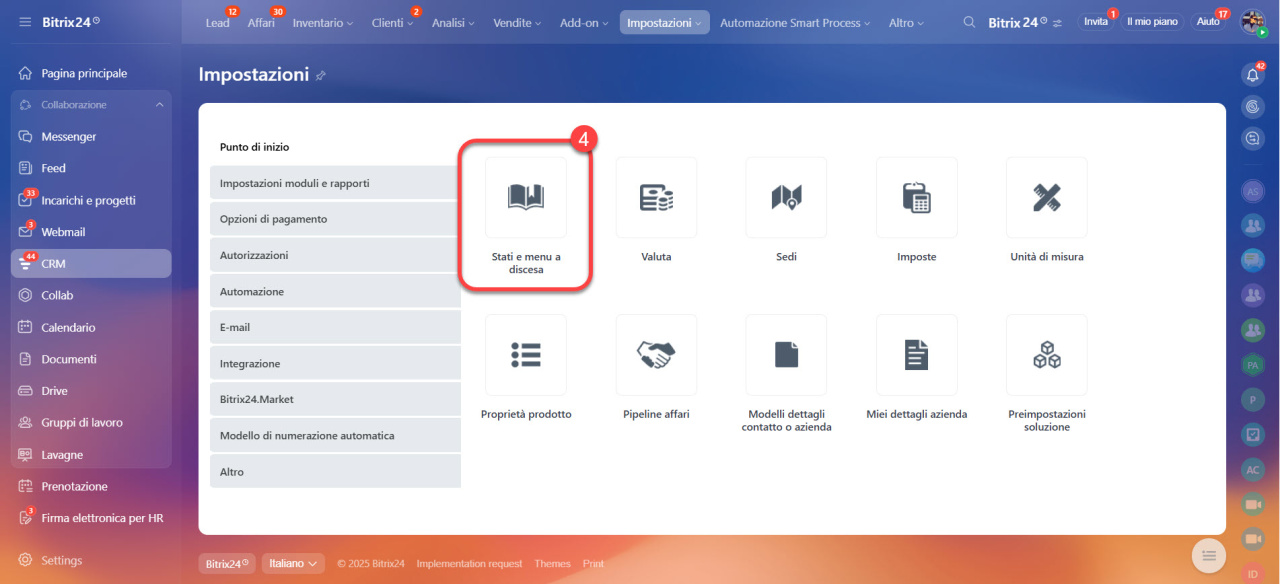Expand the Inventario dropdown menu
This screenshot has width=1280, height=584.
click(x=323, y=22)
